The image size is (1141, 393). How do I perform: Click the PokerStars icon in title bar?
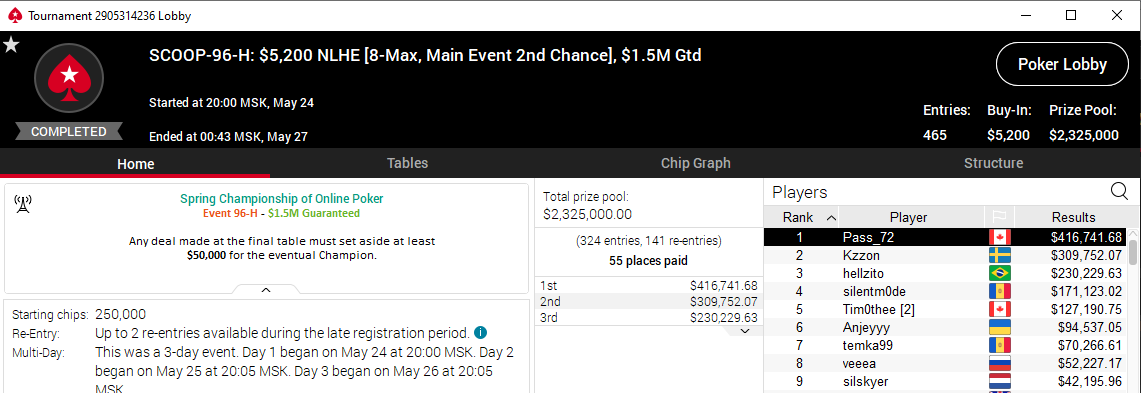[x=15, y=15]
